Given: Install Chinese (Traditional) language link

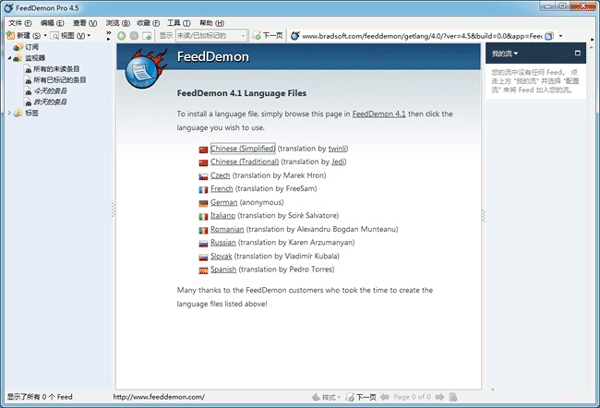Looking at the screenshot, I should pyautogui.click(x=245, y=162).
